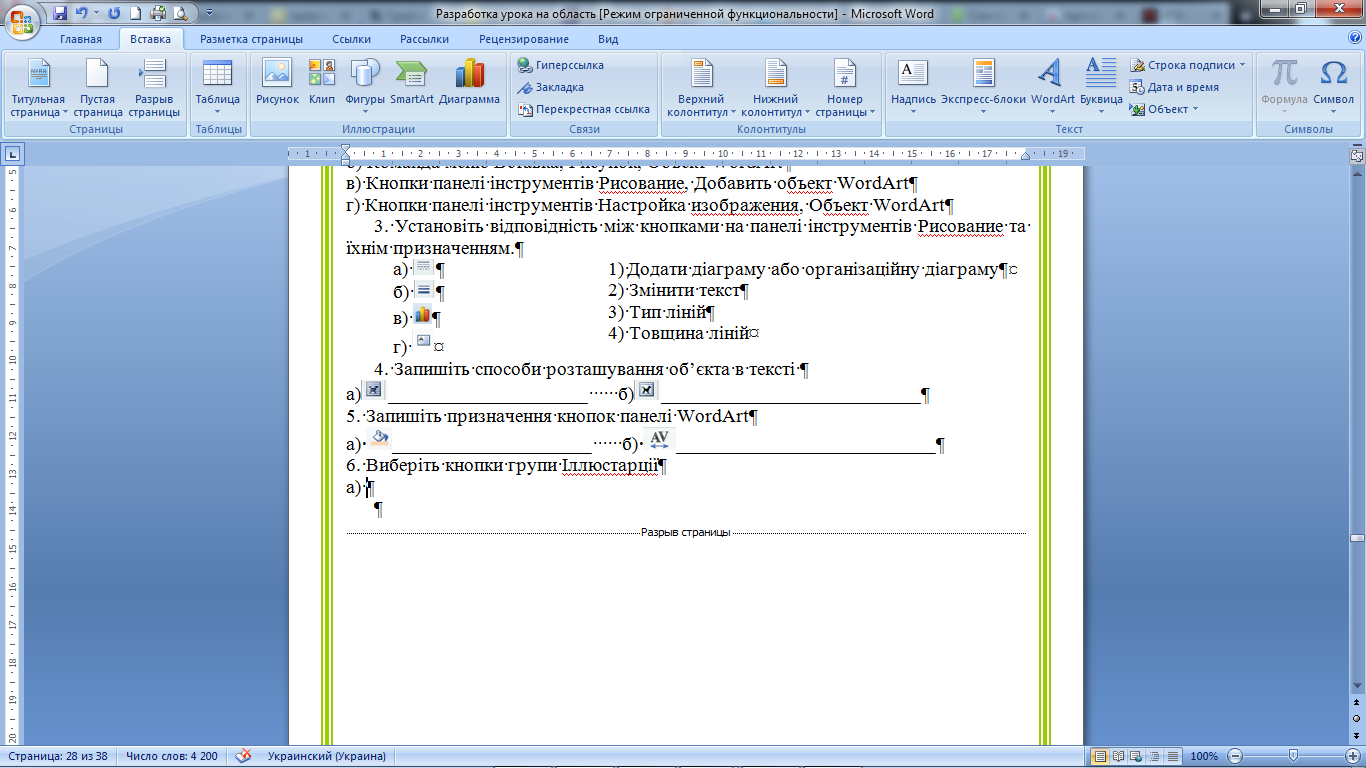Image resolution: width=1366 pixels, height=768 pixels.
Task: Go to previous page via double-up arrow
Action: click(1357, 704)
